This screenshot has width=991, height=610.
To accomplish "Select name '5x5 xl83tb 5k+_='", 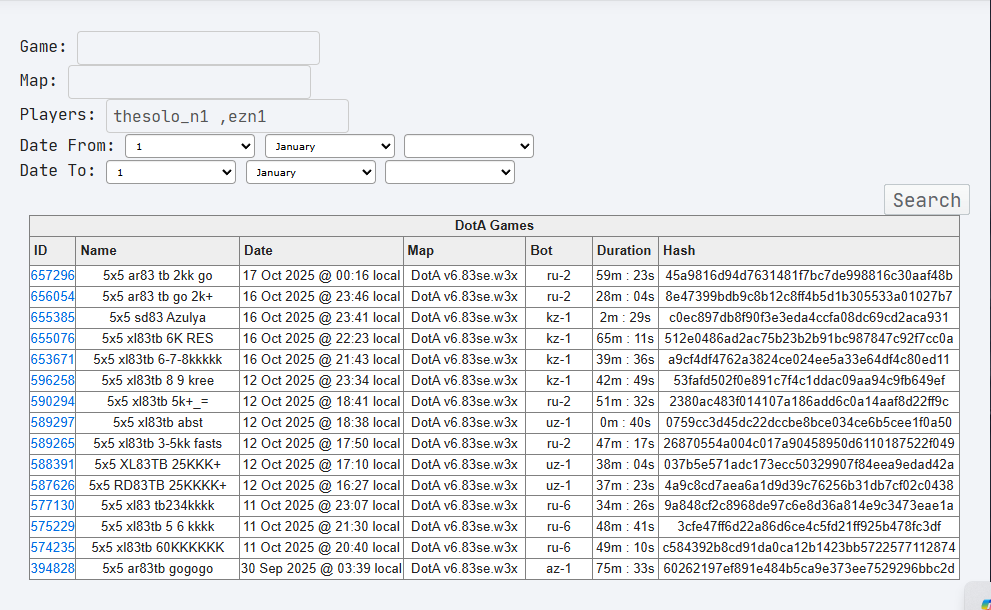I will point(157,401).
